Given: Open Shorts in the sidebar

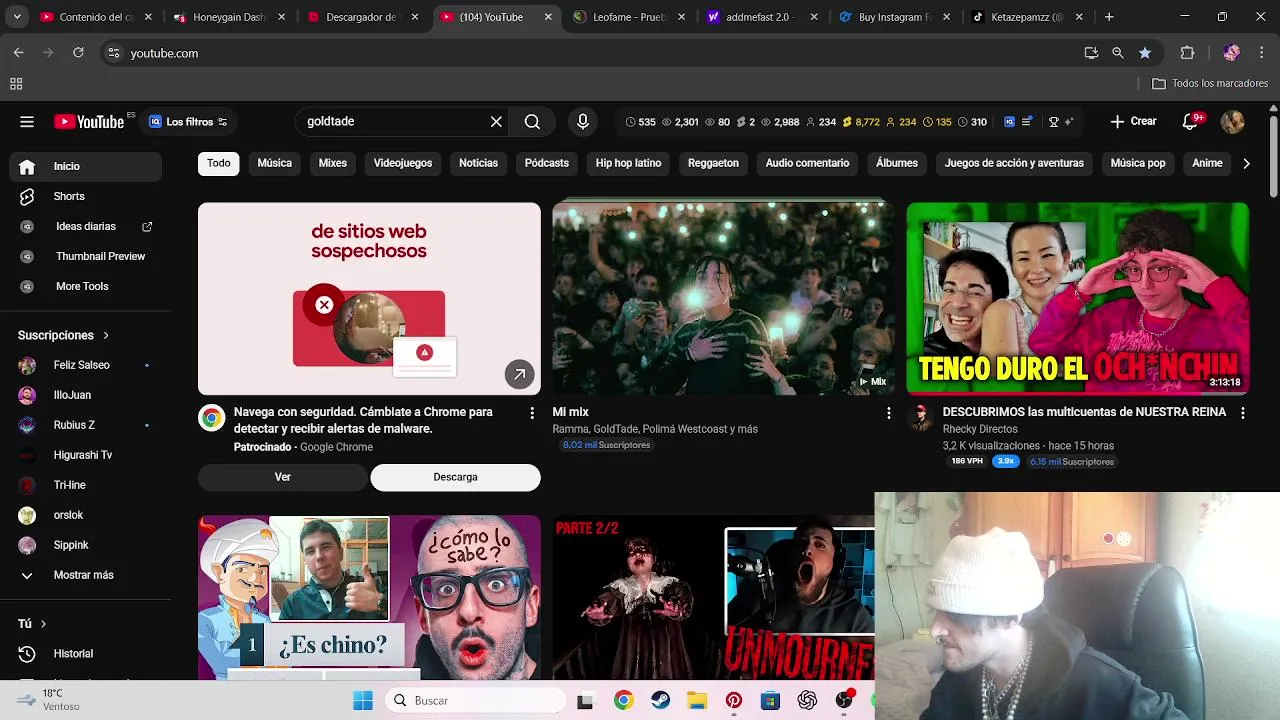Looking at the screenshot, I should click(85, 196).
